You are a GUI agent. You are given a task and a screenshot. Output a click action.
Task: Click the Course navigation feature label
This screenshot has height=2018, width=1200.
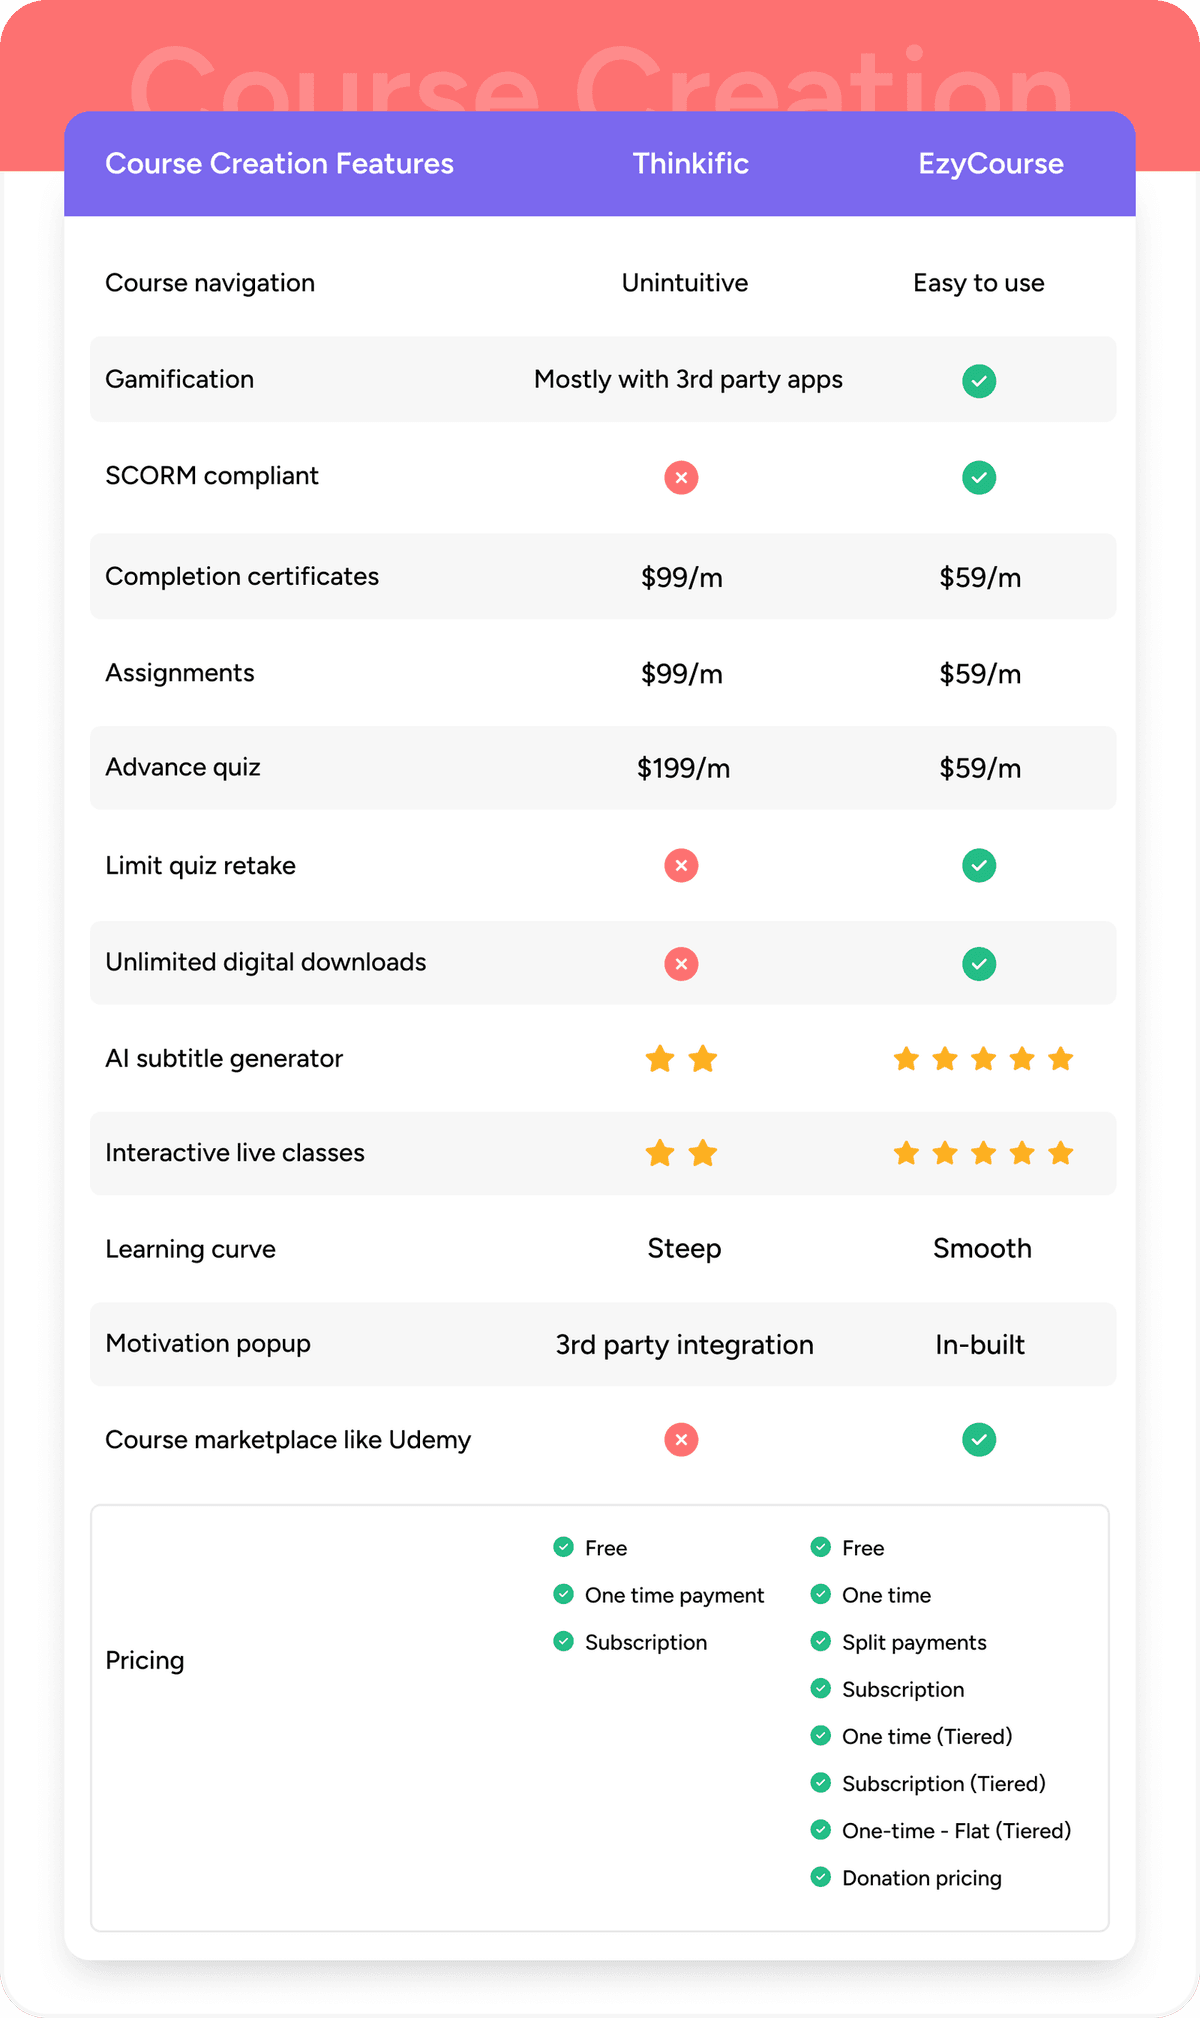pos(210,283)
